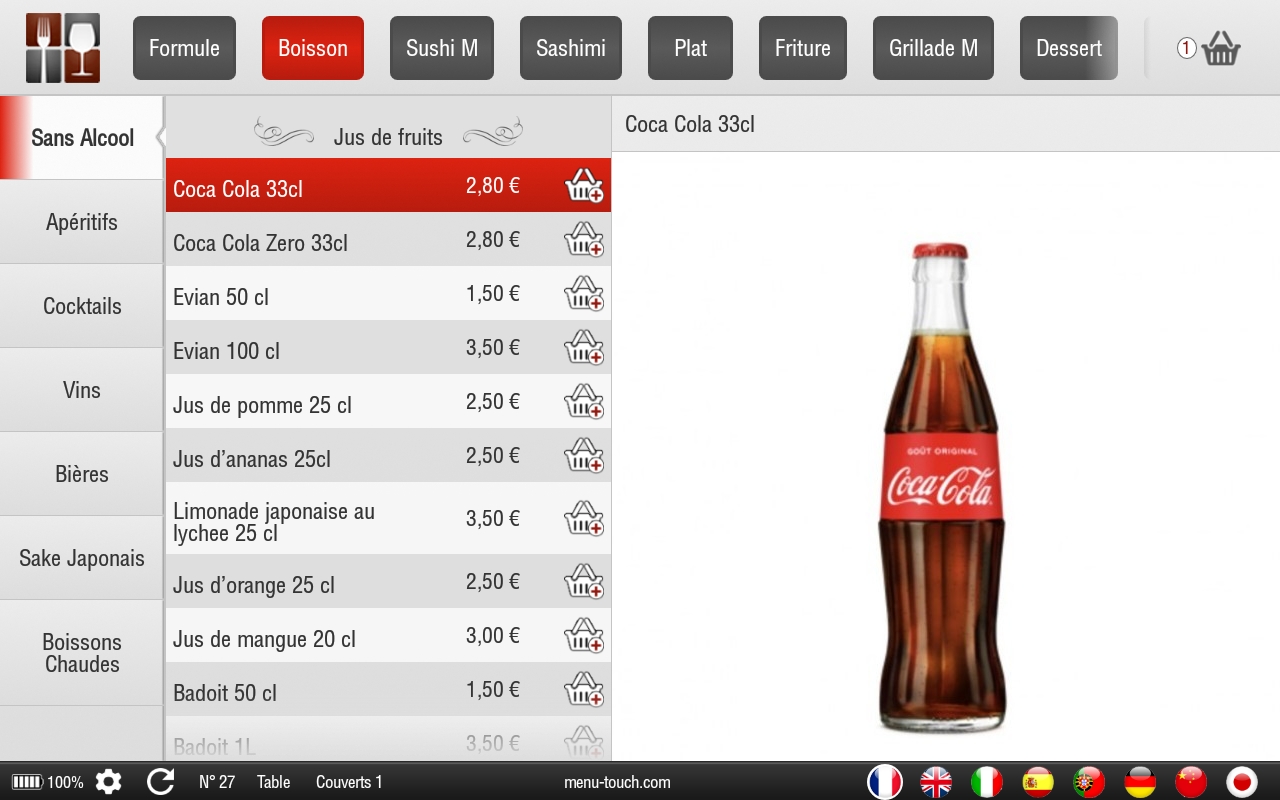
Task: Add Jus de pomme 25 cl to basket
Action: [x=584, y=402]
